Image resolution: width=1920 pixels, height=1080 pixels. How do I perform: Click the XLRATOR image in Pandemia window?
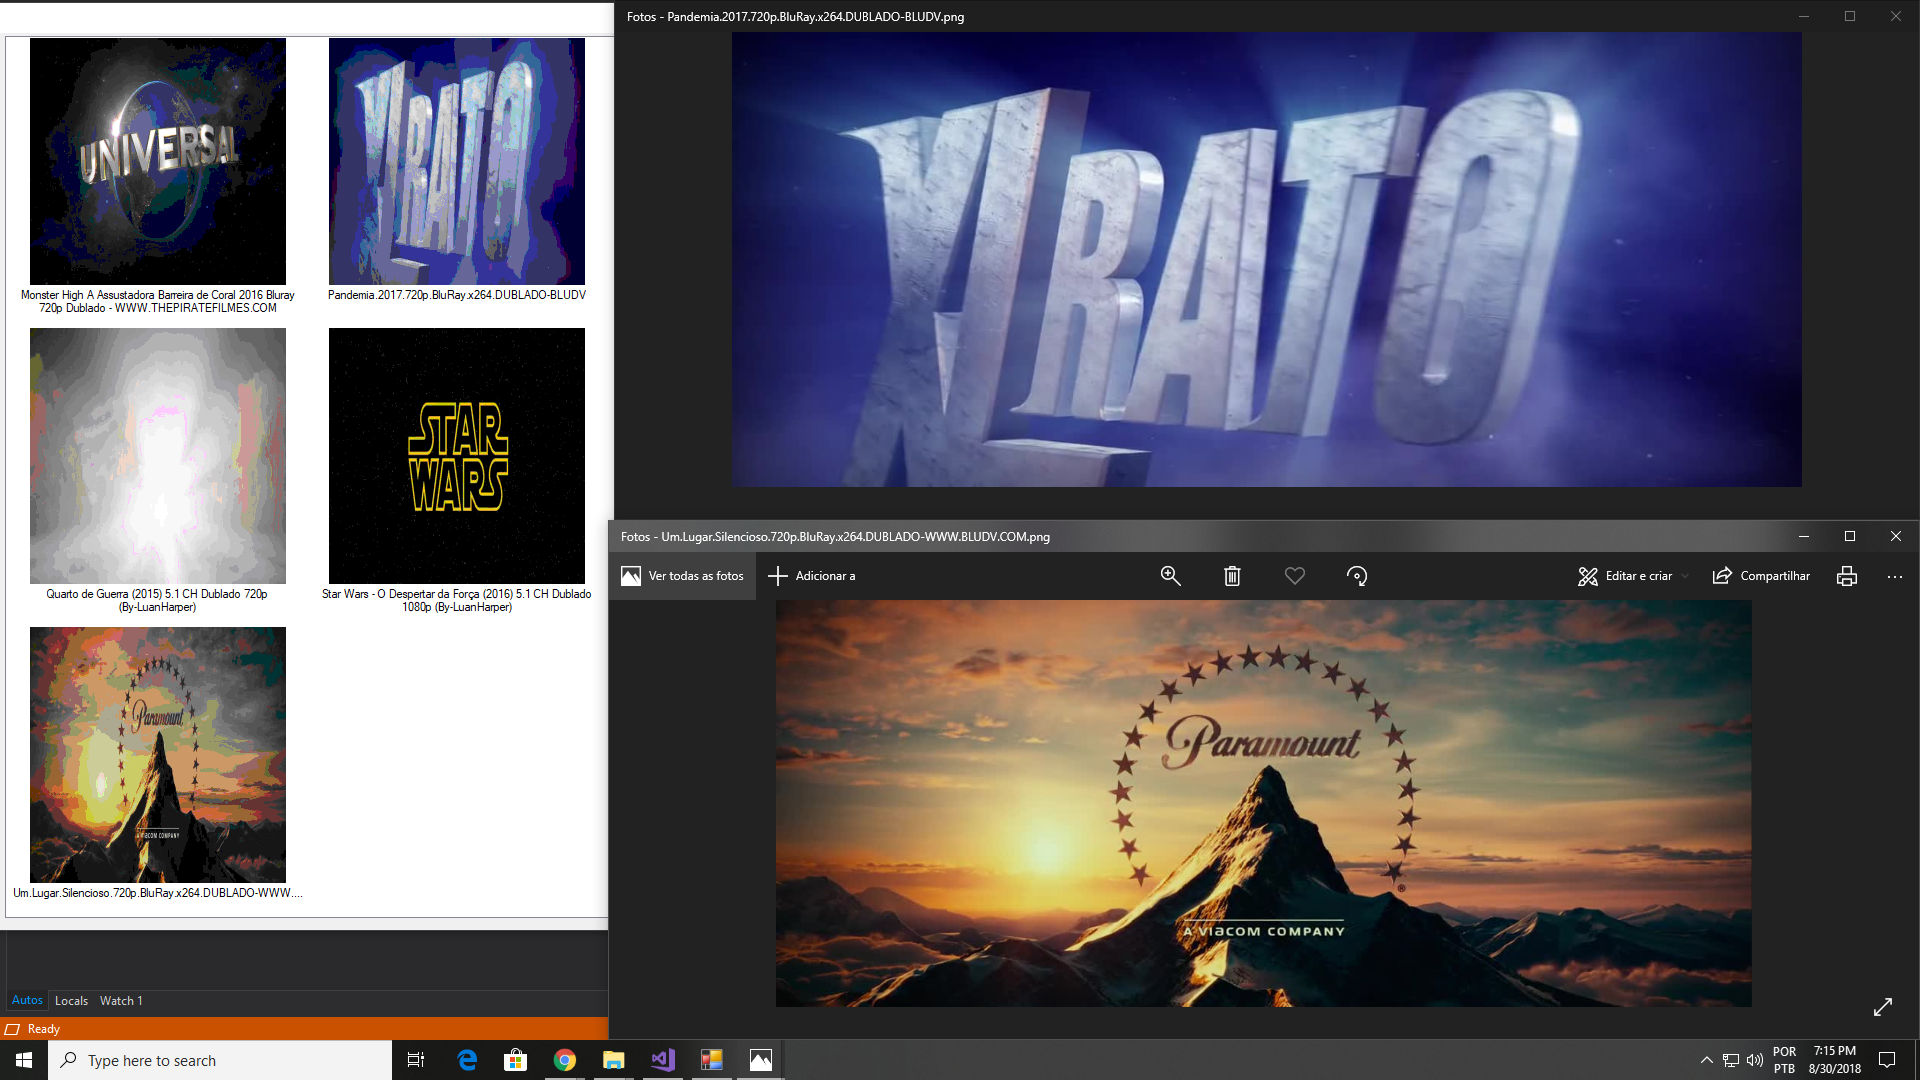pos(1266,260)
